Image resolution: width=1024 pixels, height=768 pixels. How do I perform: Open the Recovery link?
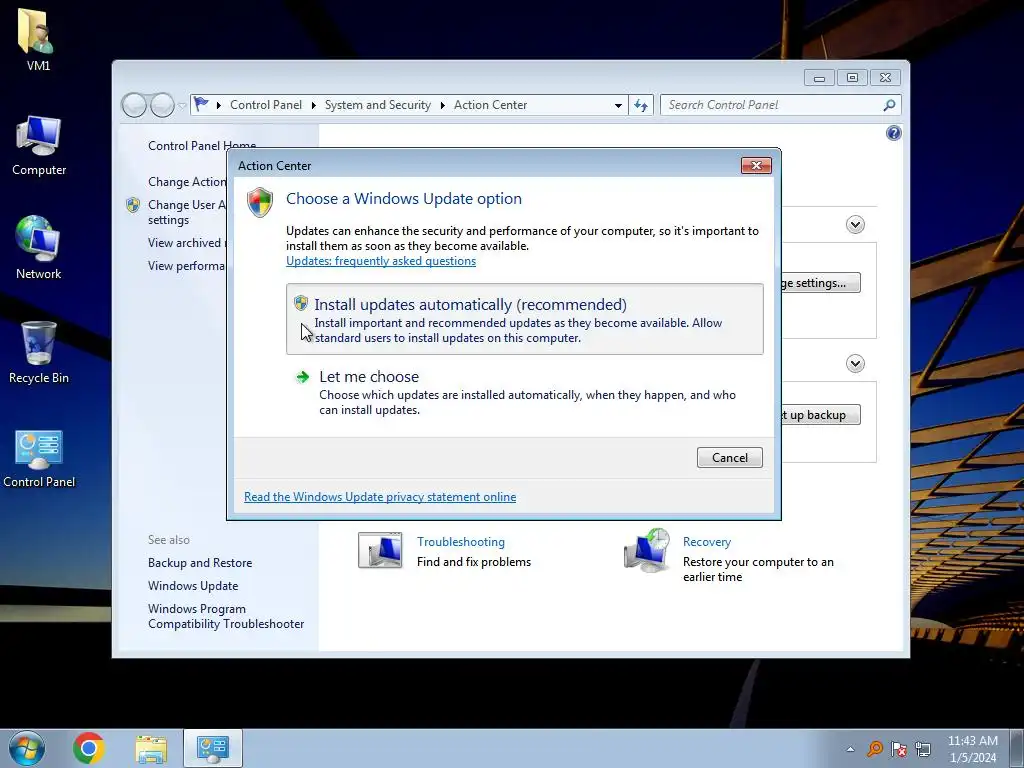click(707, 542)
